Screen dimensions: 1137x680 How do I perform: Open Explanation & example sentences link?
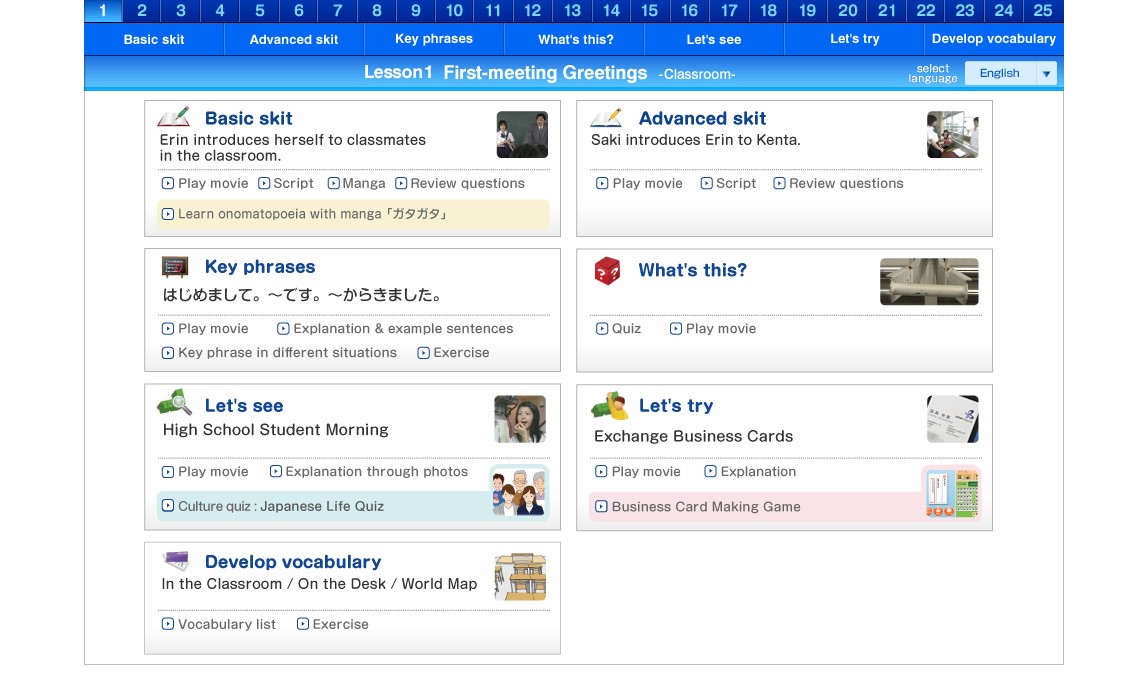(395, 328)
